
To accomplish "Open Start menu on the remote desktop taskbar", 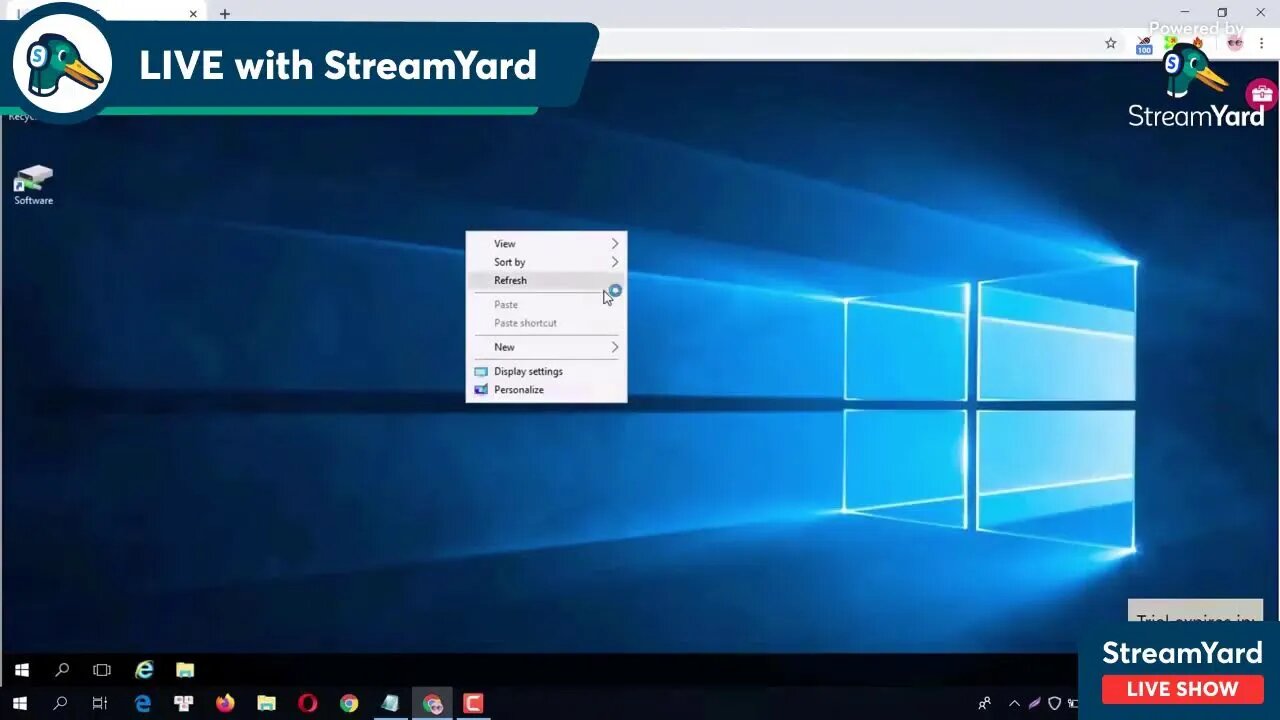I will point(22,670).
